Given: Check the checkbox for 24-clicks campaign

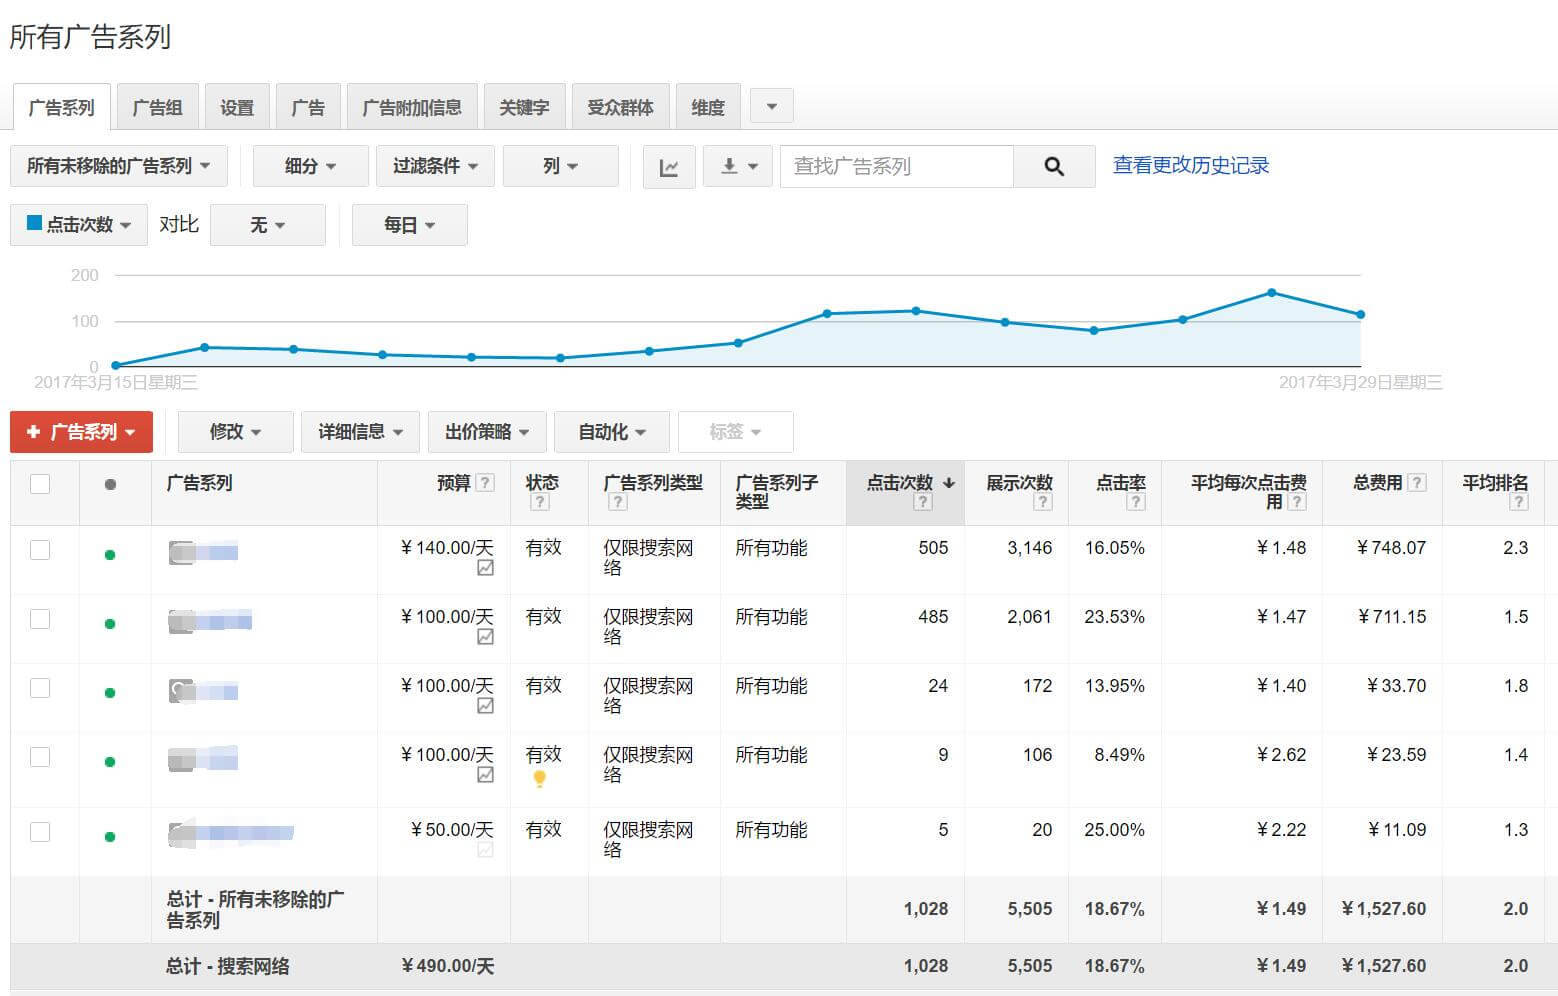Looking at the screenshot, I should click(x=40, y=688).
